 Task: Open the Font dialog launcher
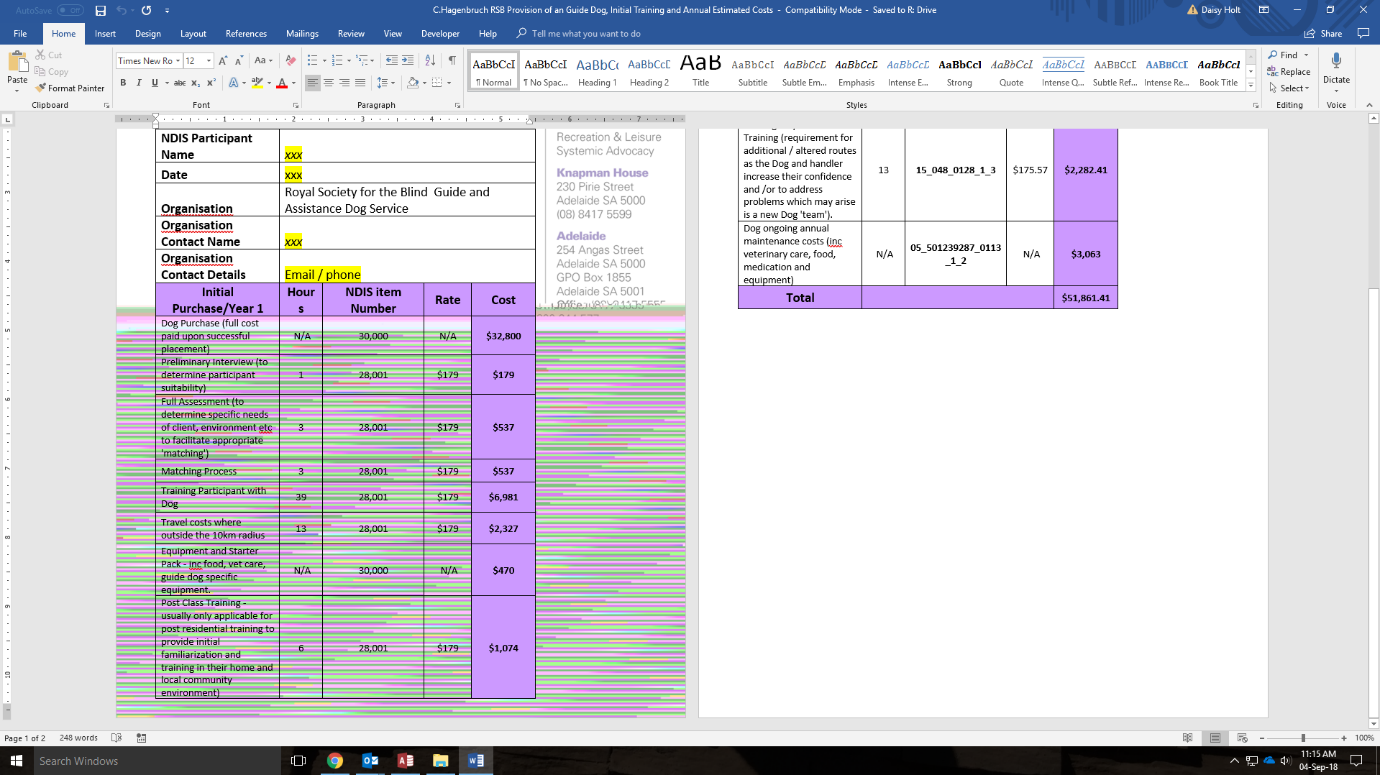[295, 105]
